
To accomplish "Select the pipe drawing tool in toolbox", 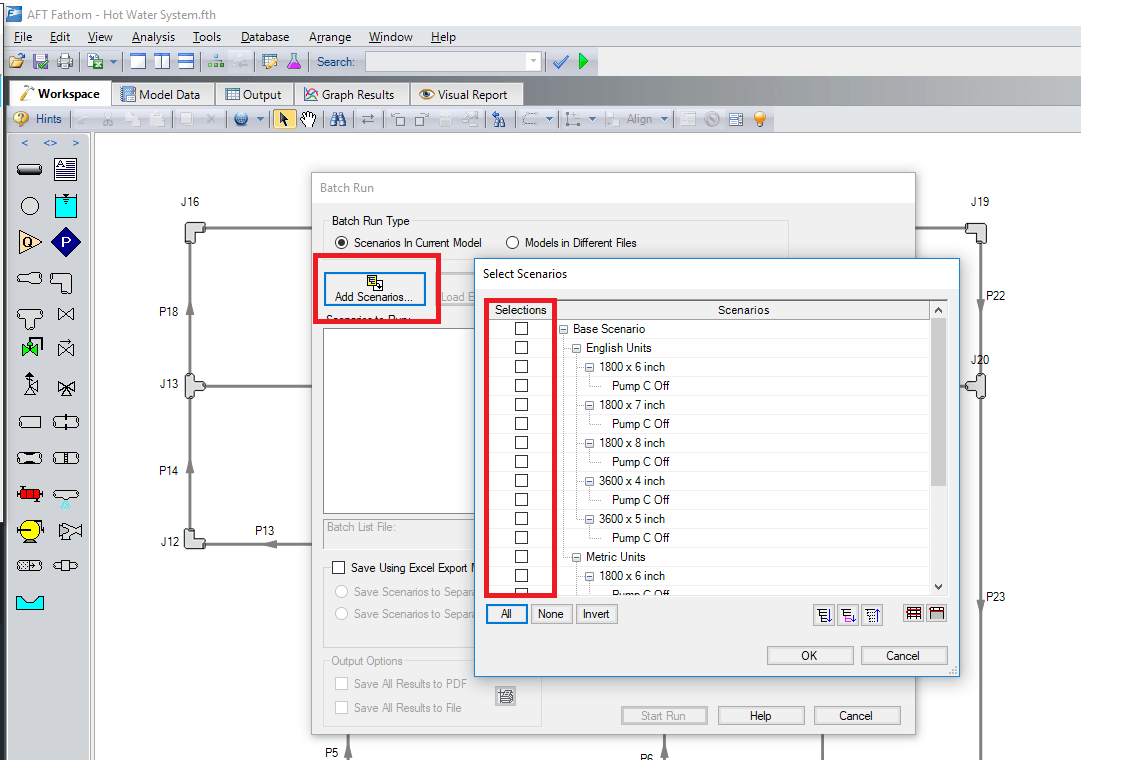I will pos(29,170).
